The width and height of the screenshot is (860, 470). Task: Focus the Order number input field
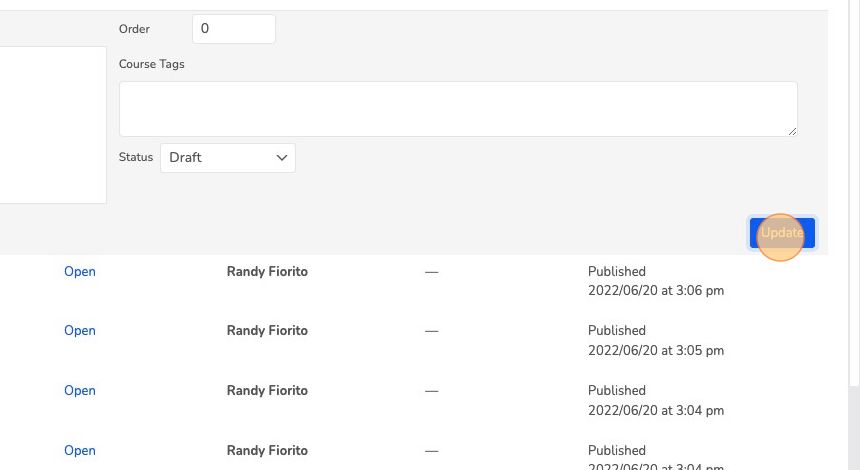click(x=234, y=29)
